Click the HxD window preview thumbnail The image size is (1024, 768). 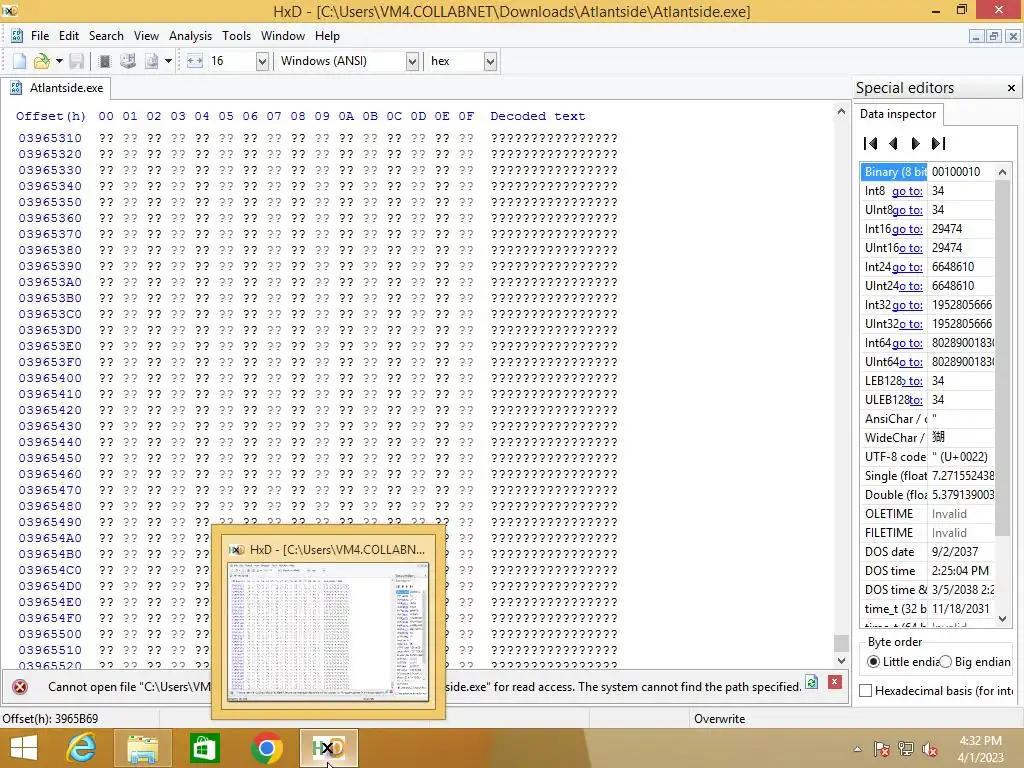coord(328,632)
